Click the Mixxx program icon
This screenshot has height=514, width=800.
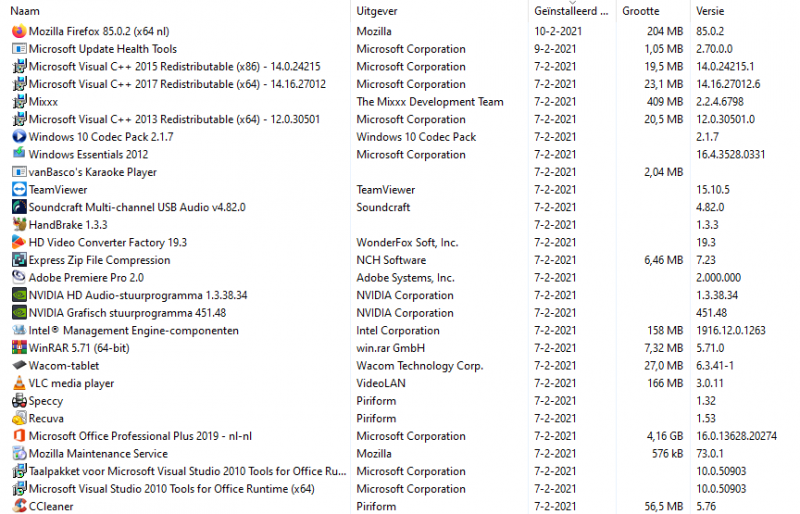pos(19,102)
